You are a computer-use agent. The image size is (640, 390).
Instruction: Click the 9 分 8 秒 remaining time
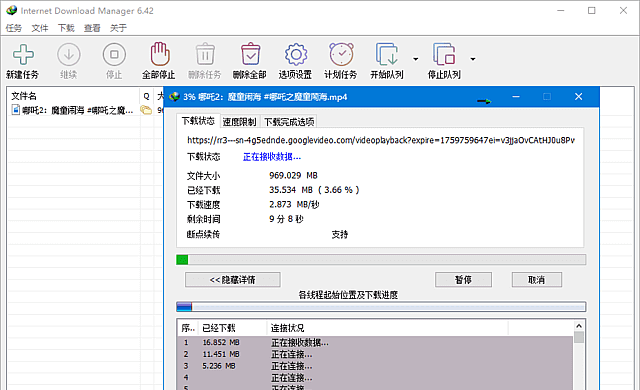286,219
